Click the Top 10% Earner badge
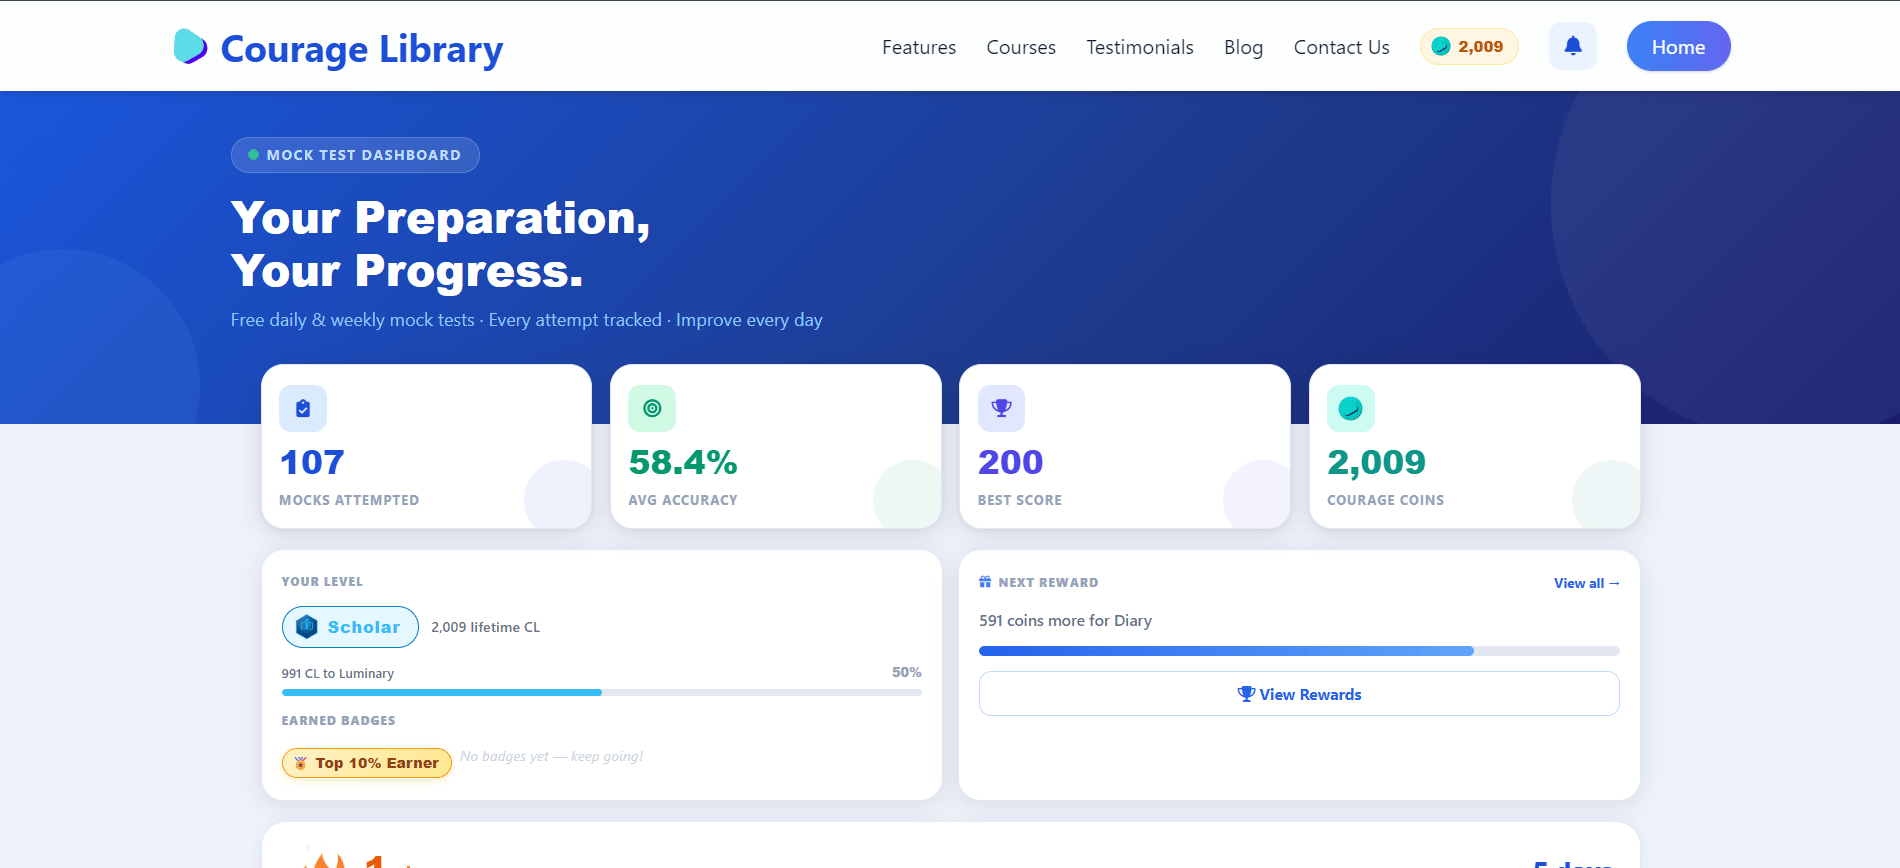The image size is (1900, 868). (367, 763)
